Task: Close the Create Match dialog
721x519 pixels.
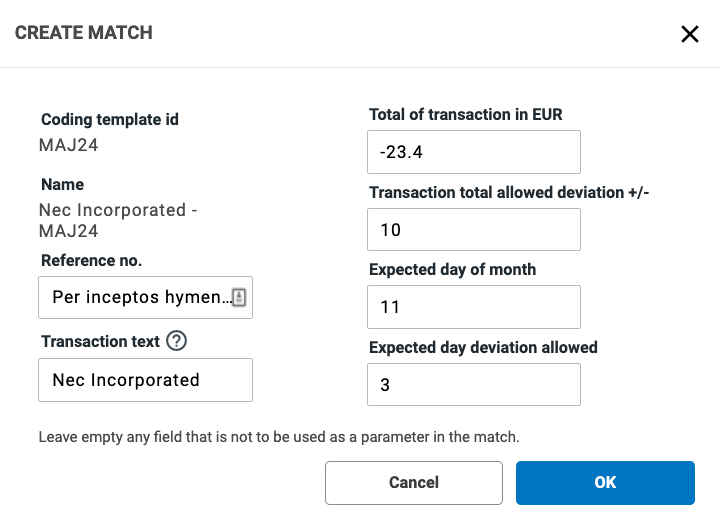Action: click(x=689, y=34)
